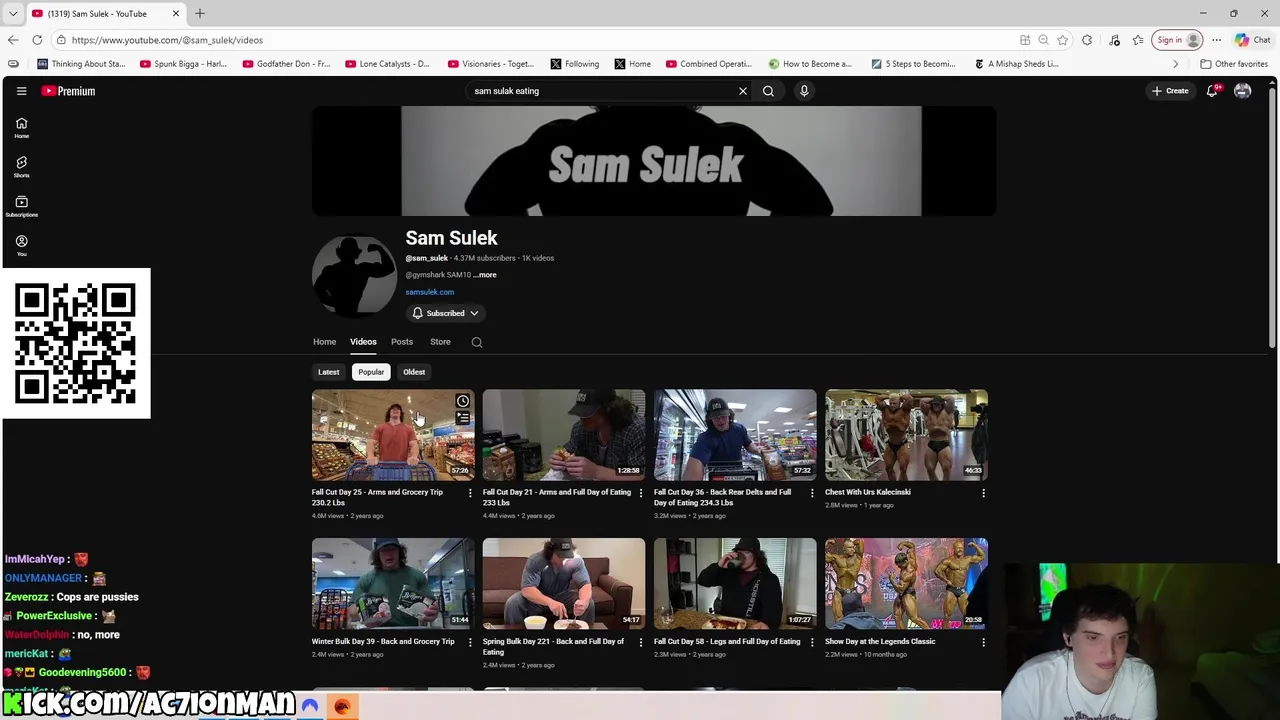
Task: Open Show Day at the Legends Classic thumbnail
Action: pyautogui.click(x=906, y=584)
